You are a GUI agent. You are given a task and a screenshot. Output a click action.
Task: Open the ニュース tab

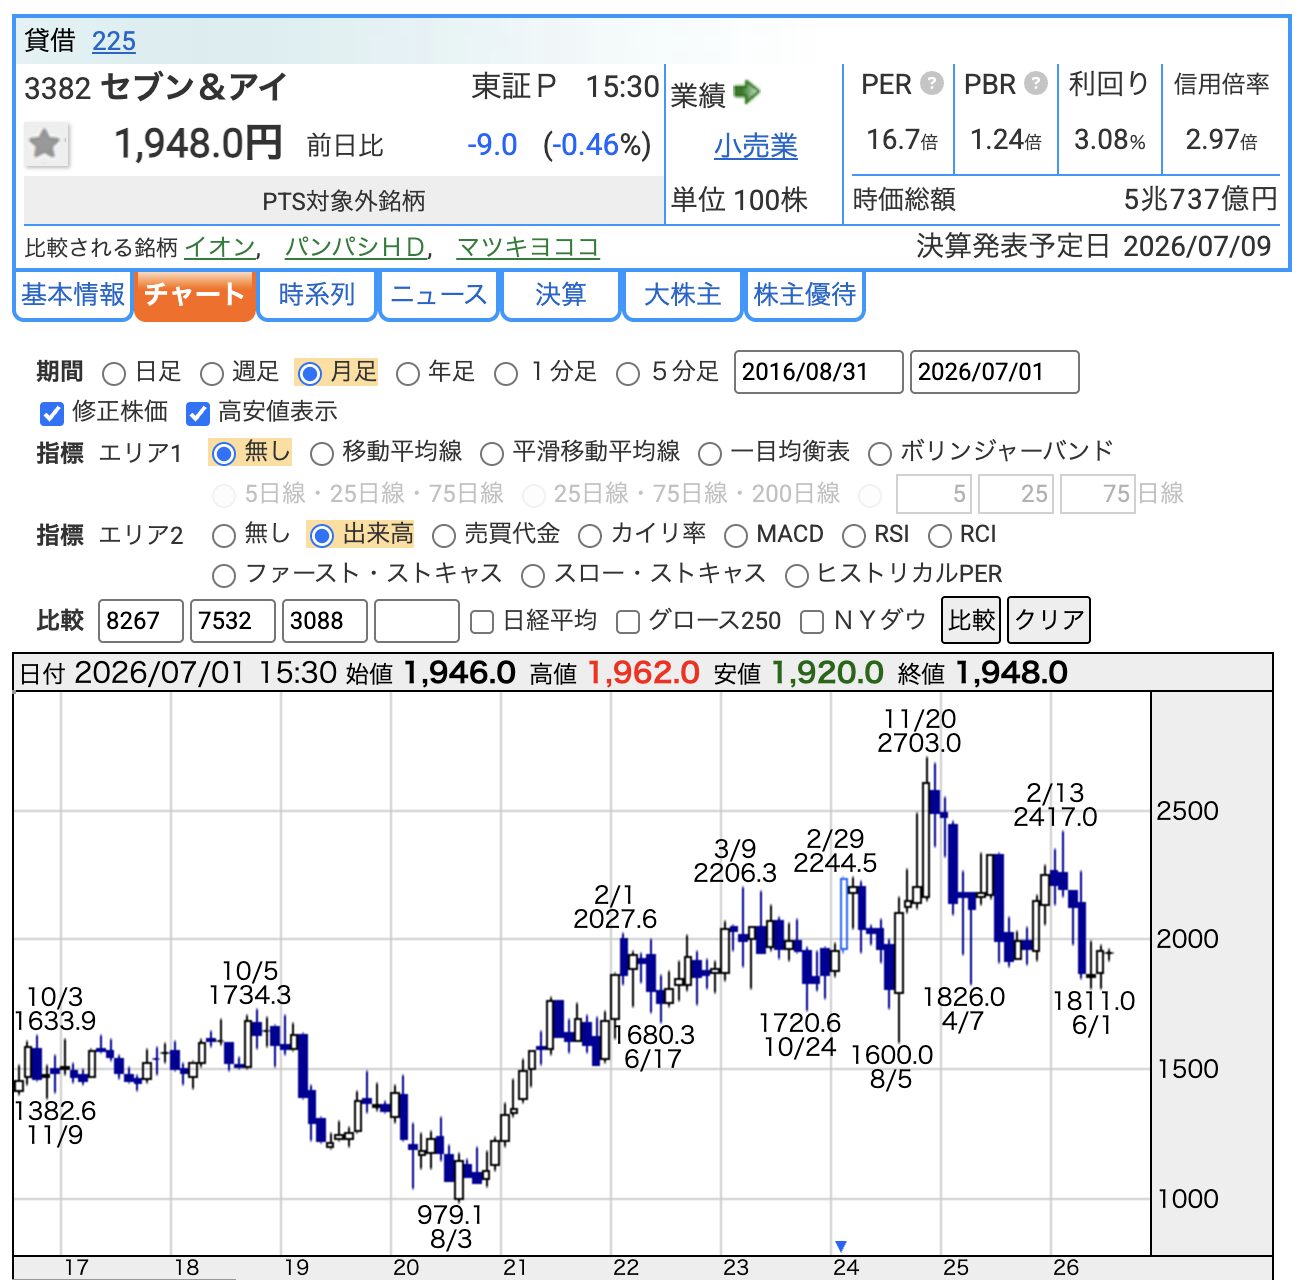pos(439,295)
